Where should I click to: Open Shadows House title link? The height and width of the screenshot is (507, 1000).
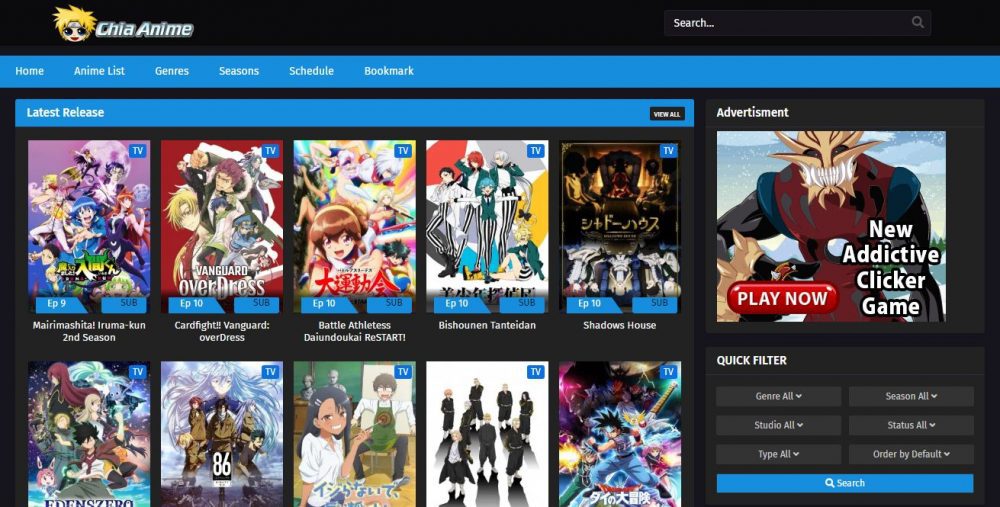(620, 325)
